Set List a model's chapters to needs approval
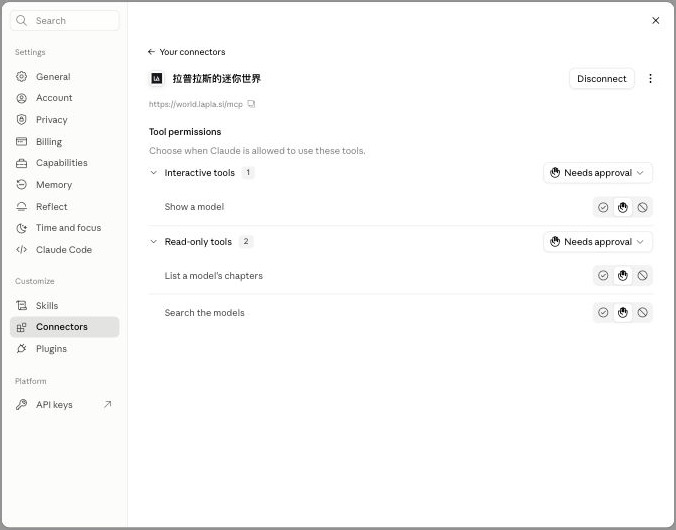 tap(623, 276)
